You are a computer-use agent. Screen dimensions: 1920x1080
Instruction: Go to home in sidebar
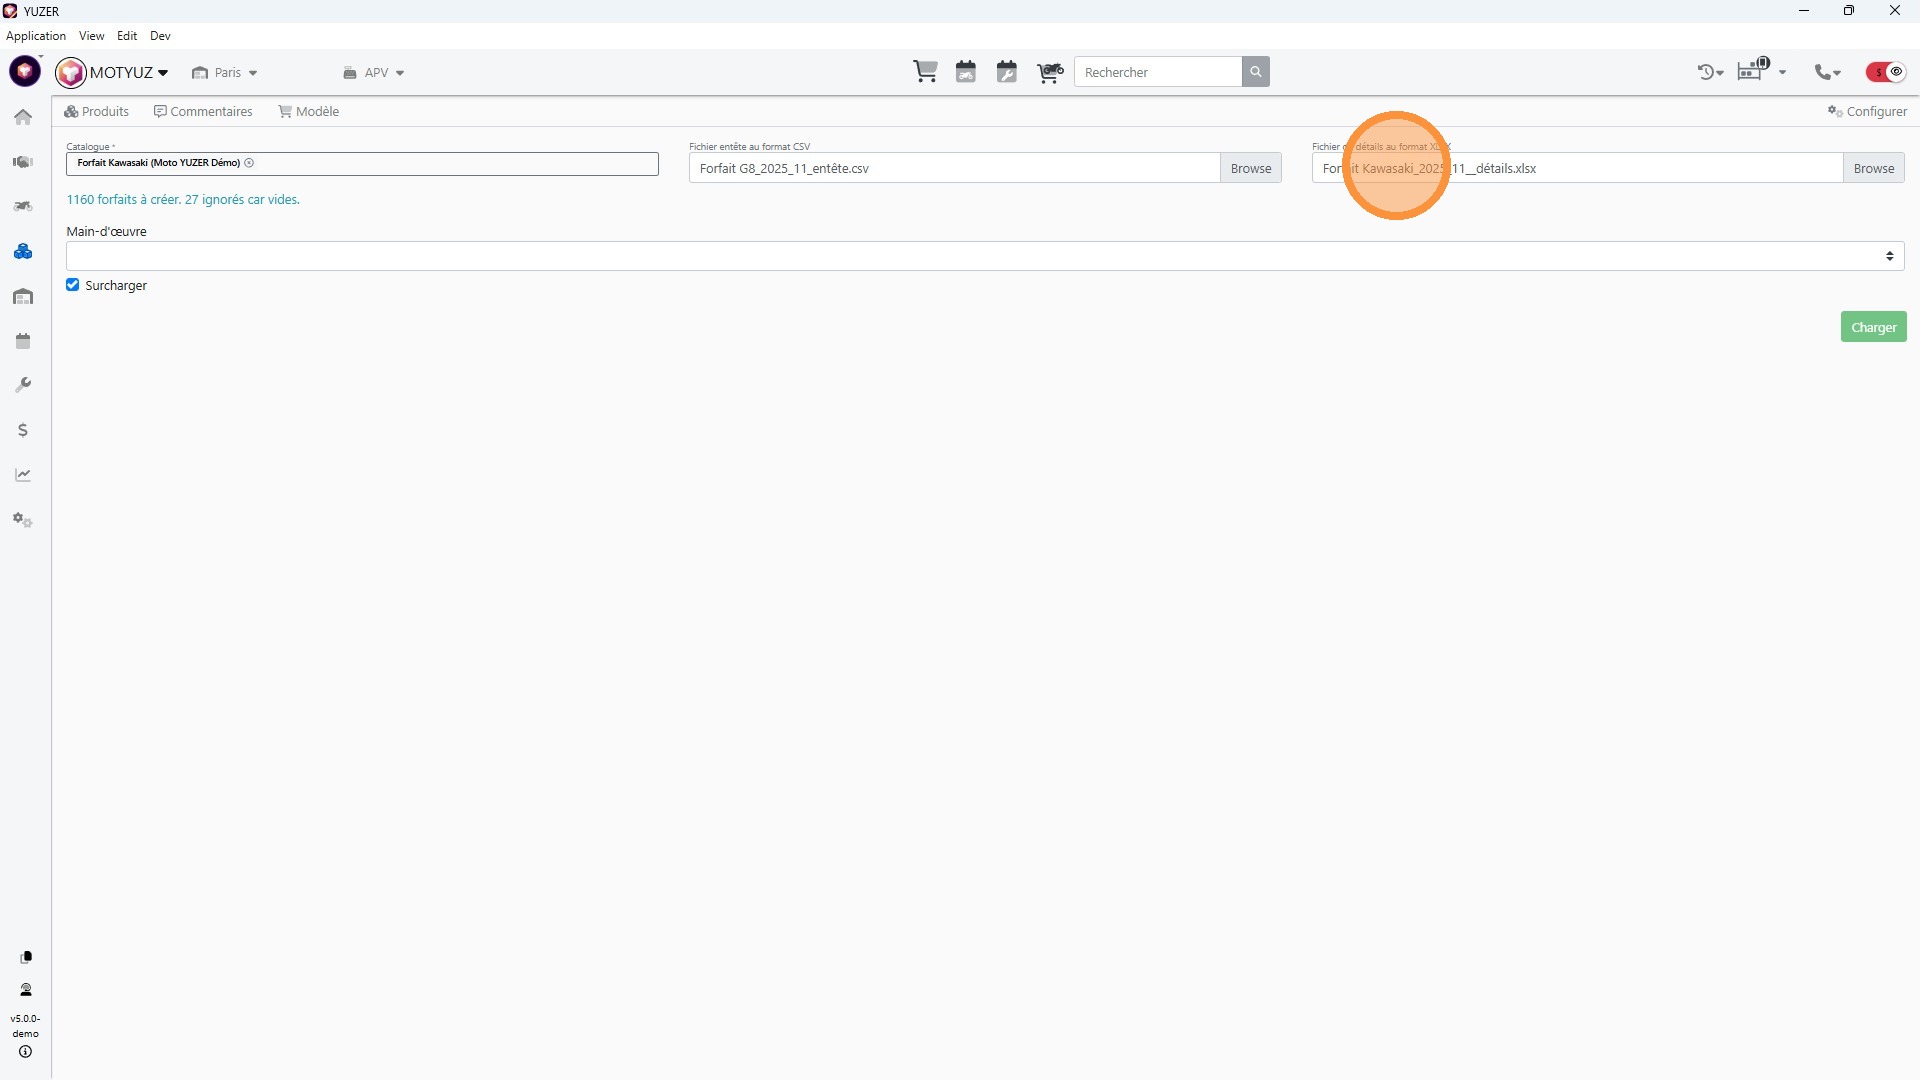(23, 117)
